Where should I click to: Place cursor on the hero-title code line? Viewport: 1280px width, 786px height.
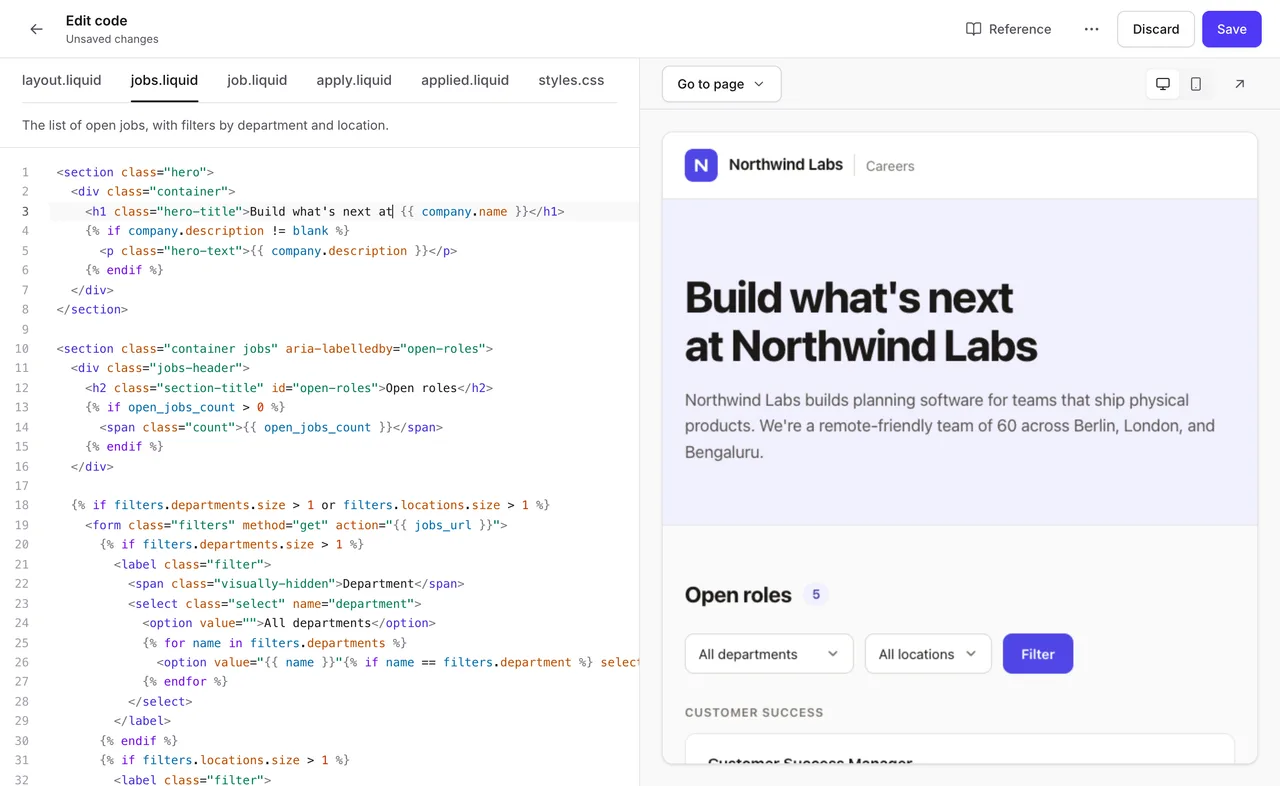(x=325, y=212)
